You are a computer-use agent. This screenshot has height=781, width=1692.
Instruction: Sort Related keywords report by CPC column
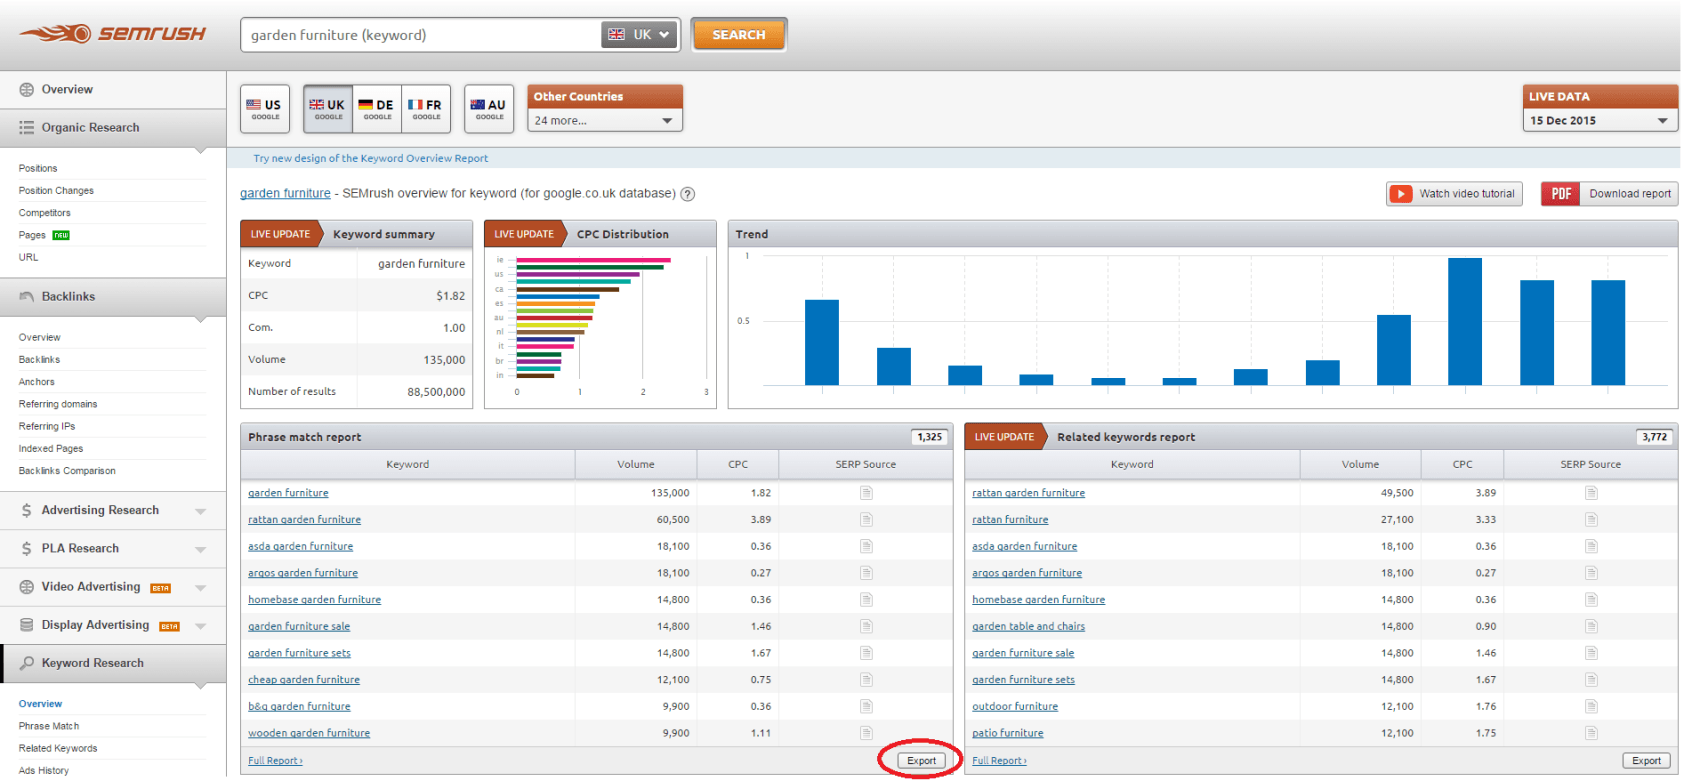point(1462,464)
